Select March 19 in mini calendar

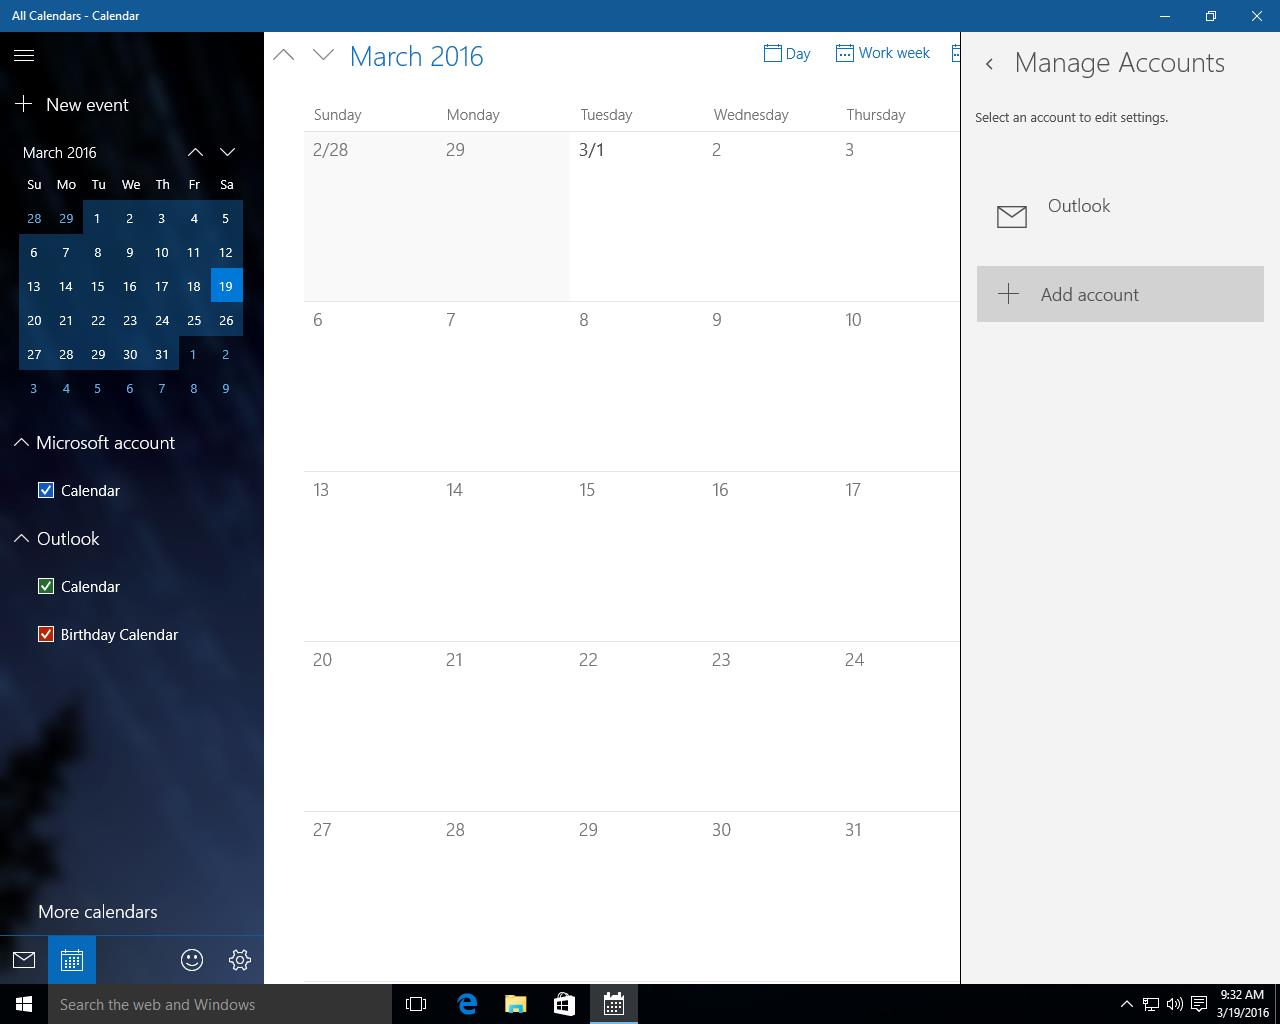point(226,286)
